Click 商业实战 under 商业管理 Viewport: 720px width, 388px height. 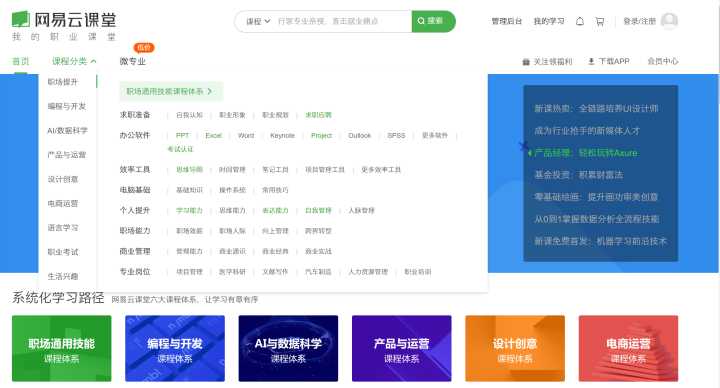tap(318, 251)
